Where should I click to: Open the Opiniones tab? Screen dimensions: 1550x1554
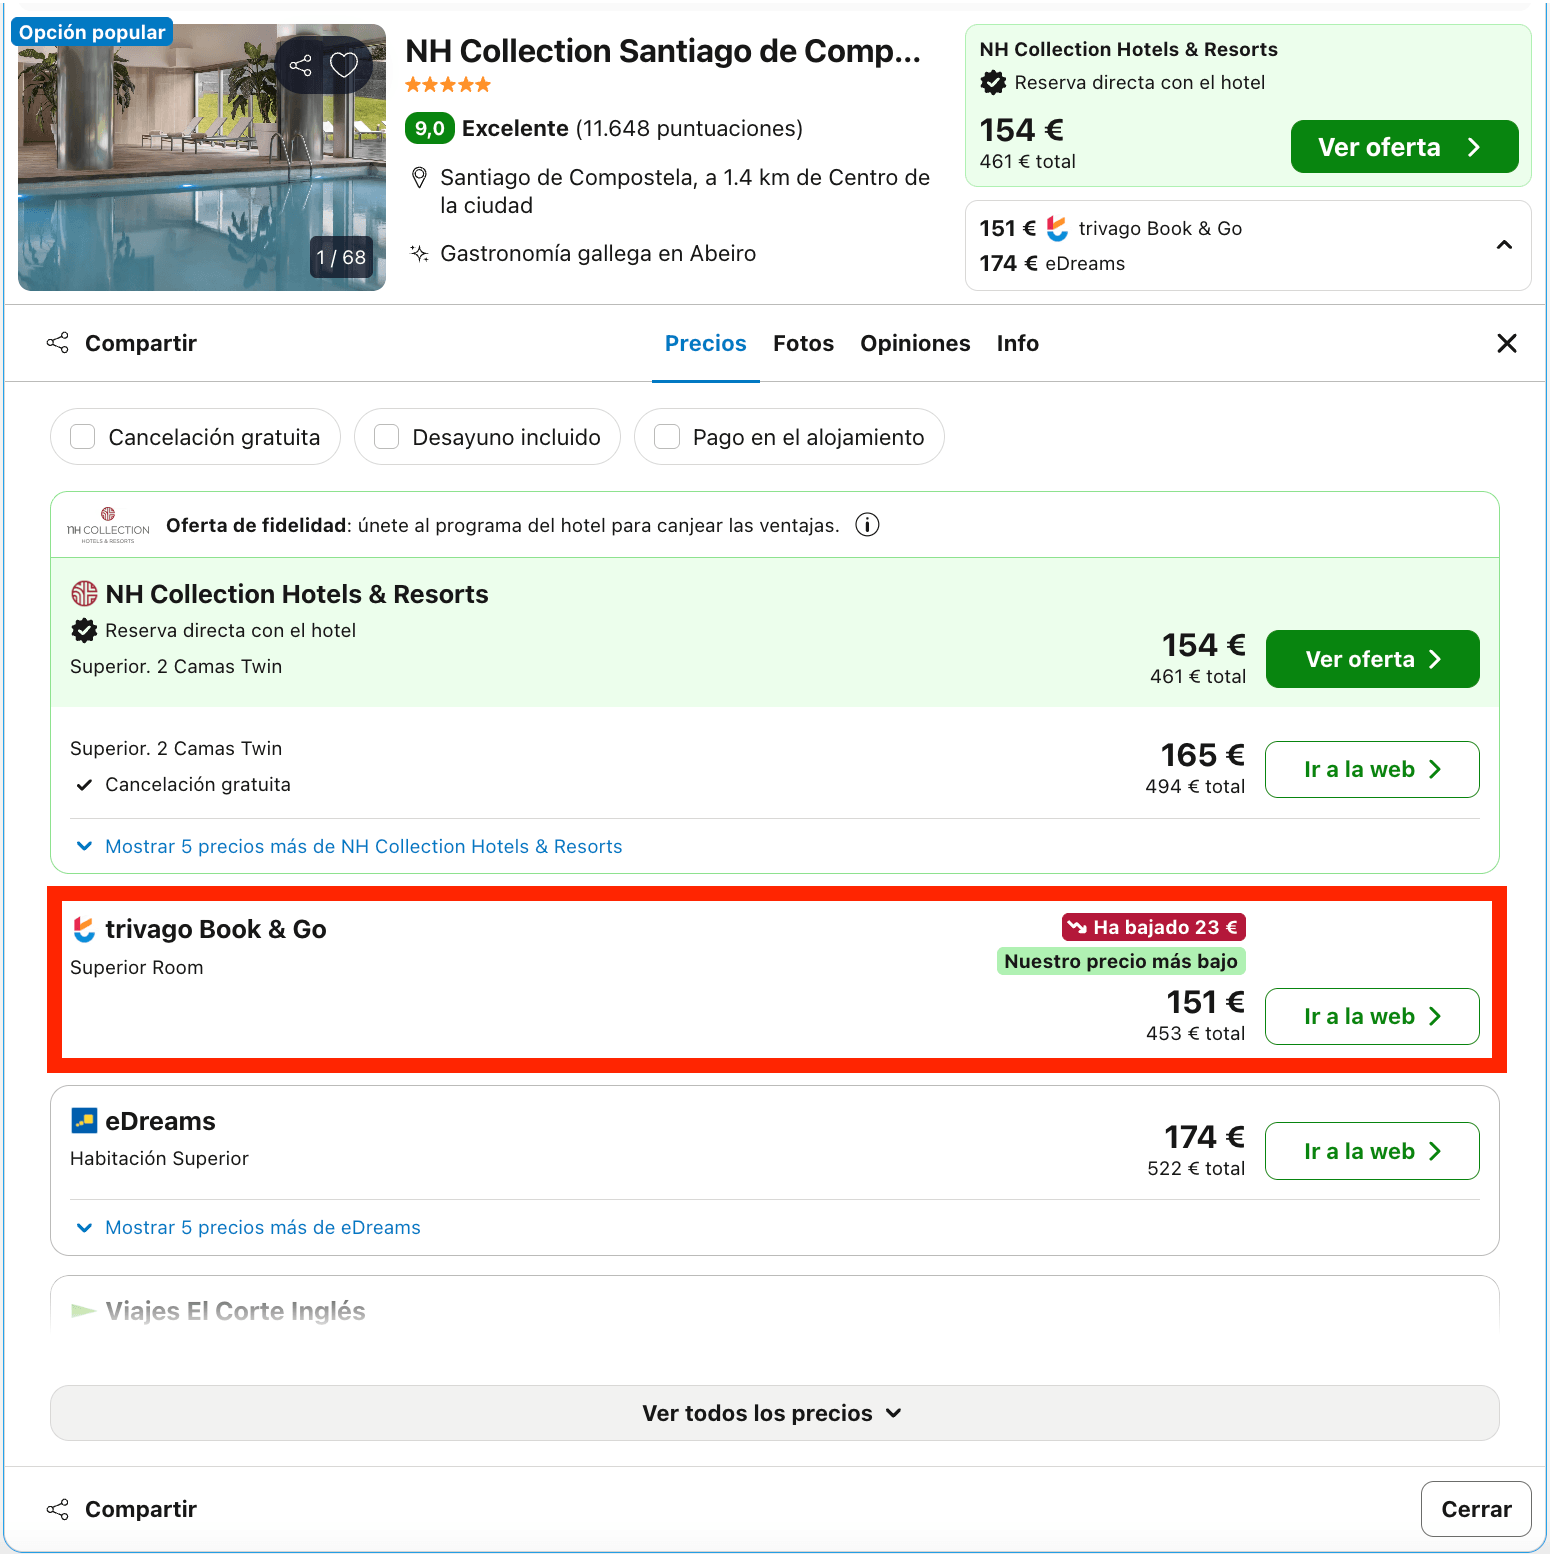pos(915,343)
